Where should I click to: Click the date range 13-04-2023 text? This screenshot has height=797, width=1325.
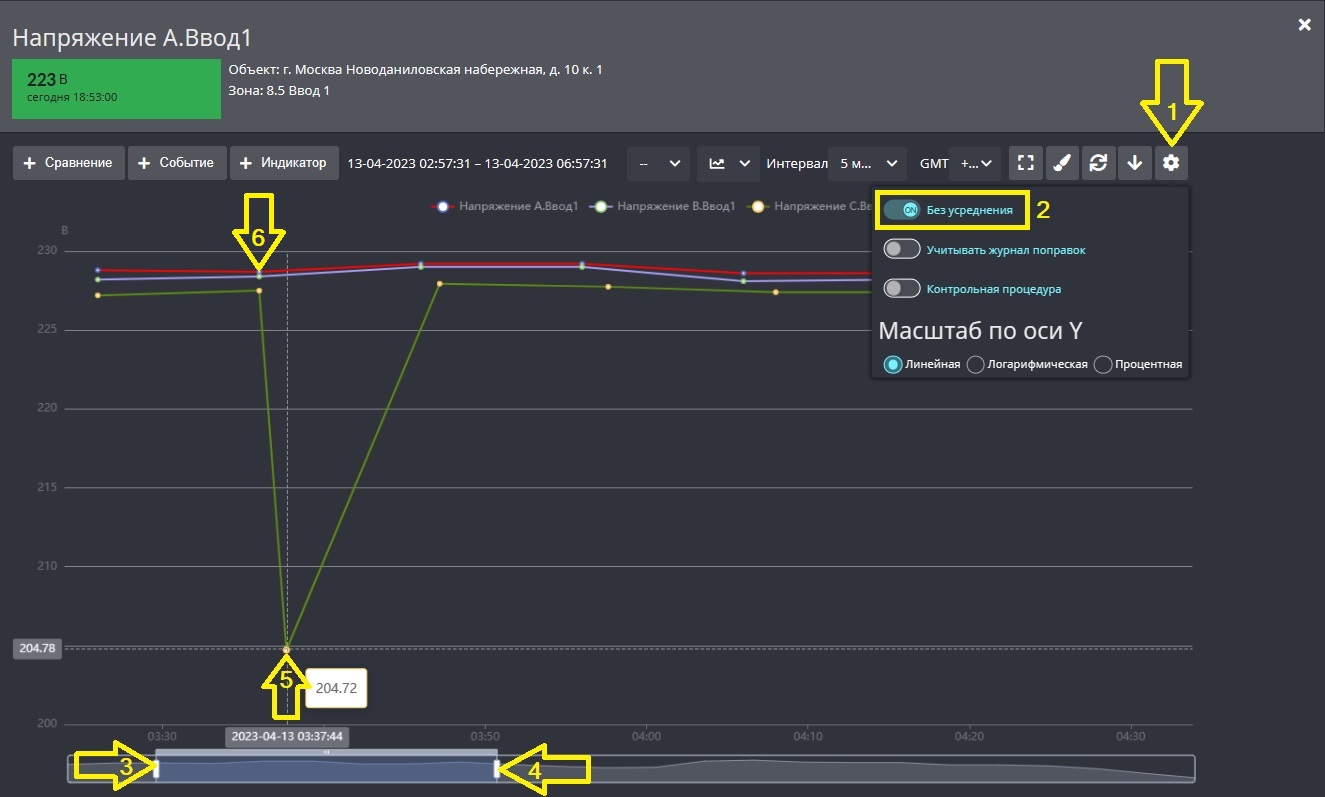pyautogui.click(x=477, y=163)
